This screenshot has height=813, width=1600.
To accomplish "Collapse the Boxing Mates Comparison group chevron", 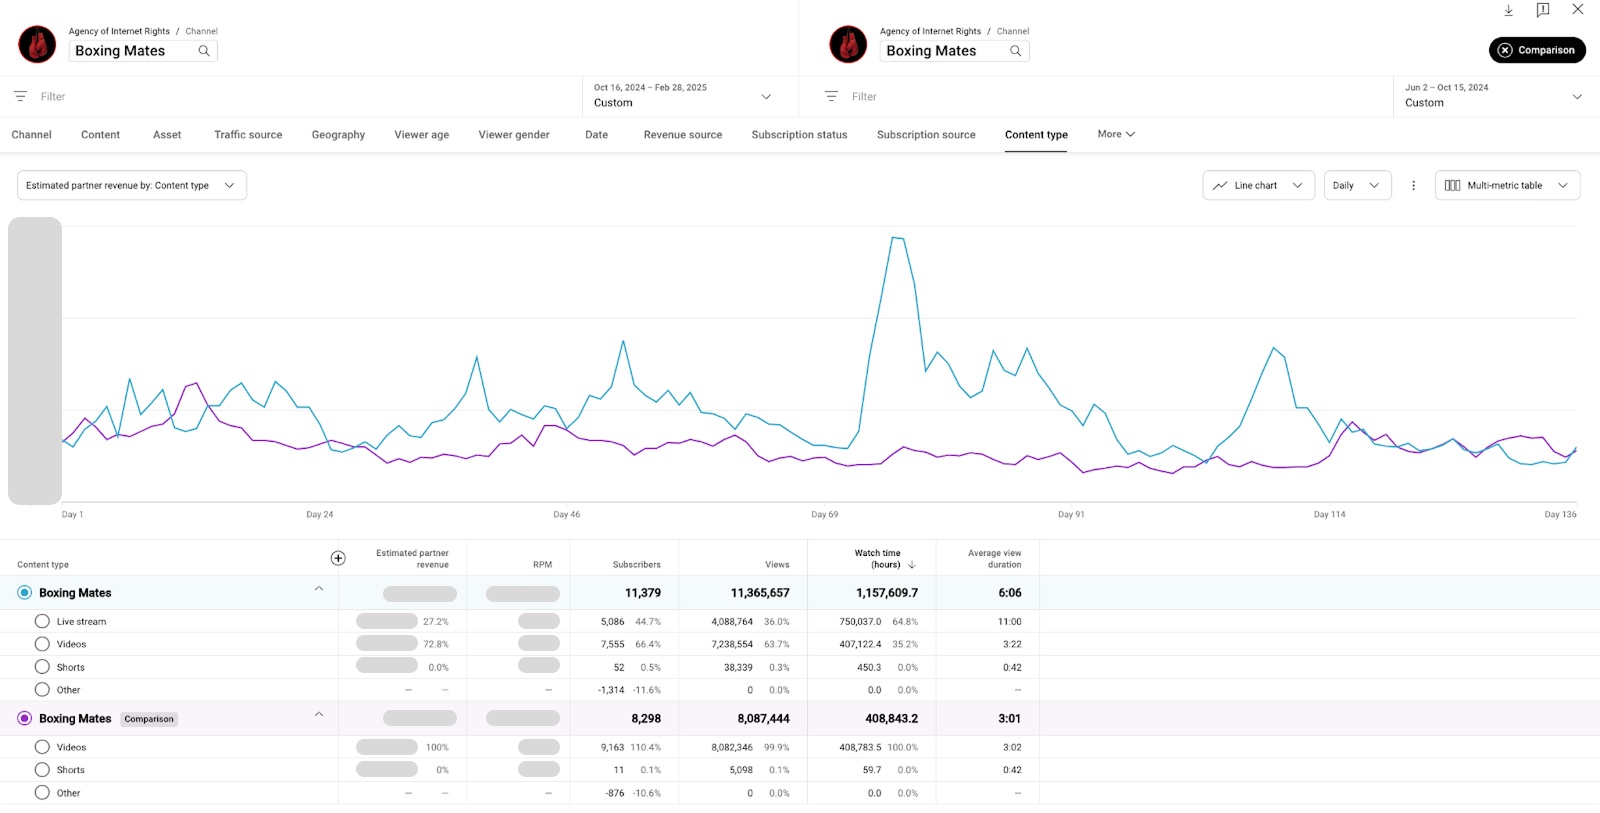I will [319, 714].
